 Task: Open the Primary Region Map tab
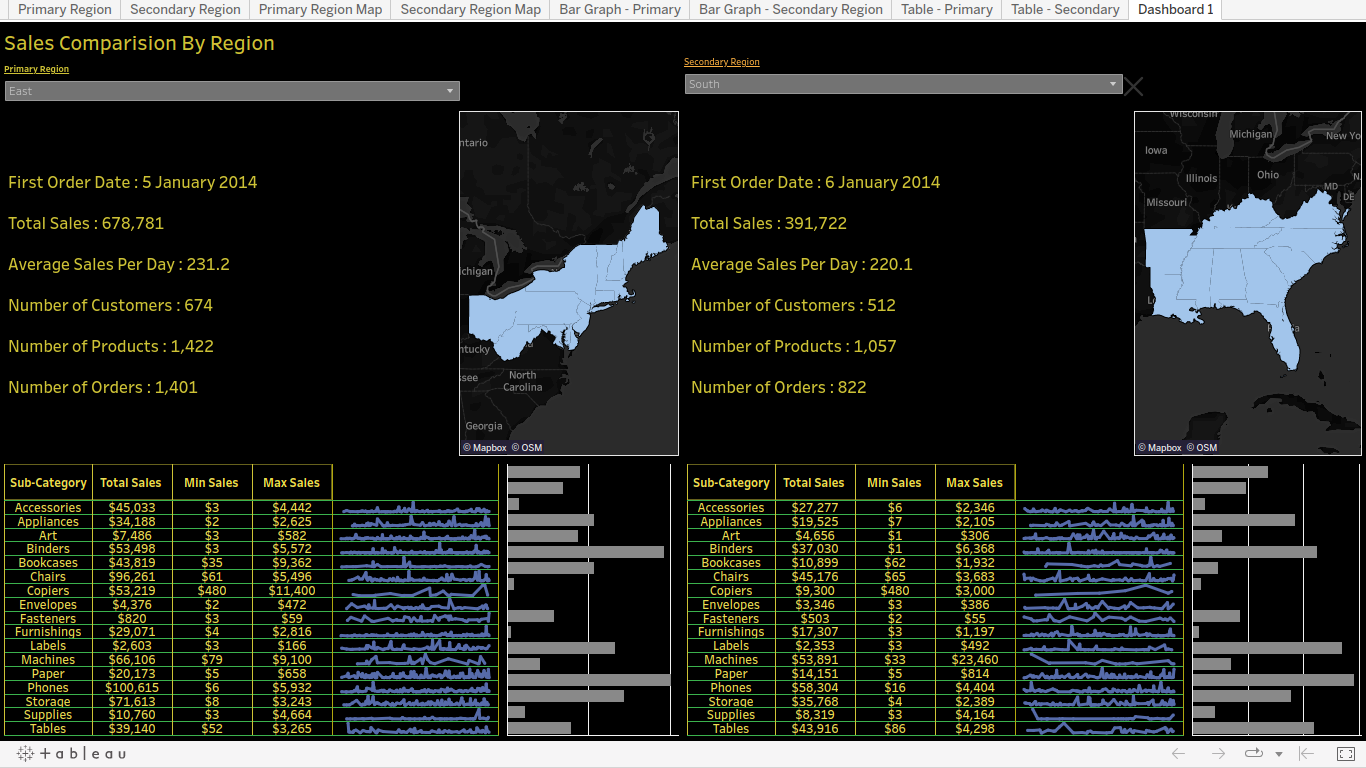[x=320, y=9]
